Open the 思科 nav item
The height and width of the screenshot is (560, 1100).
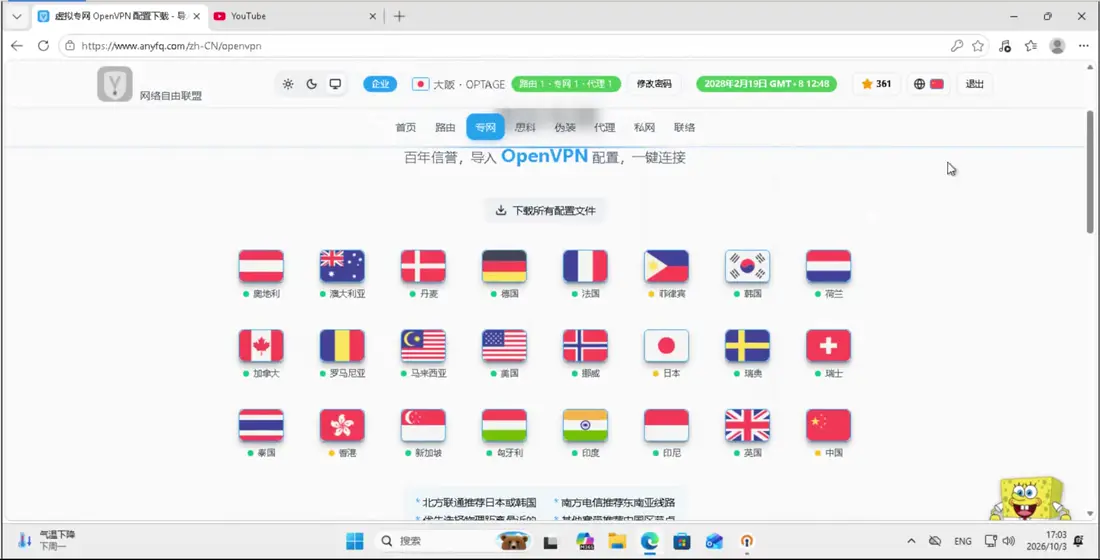[x=525, y=128]
